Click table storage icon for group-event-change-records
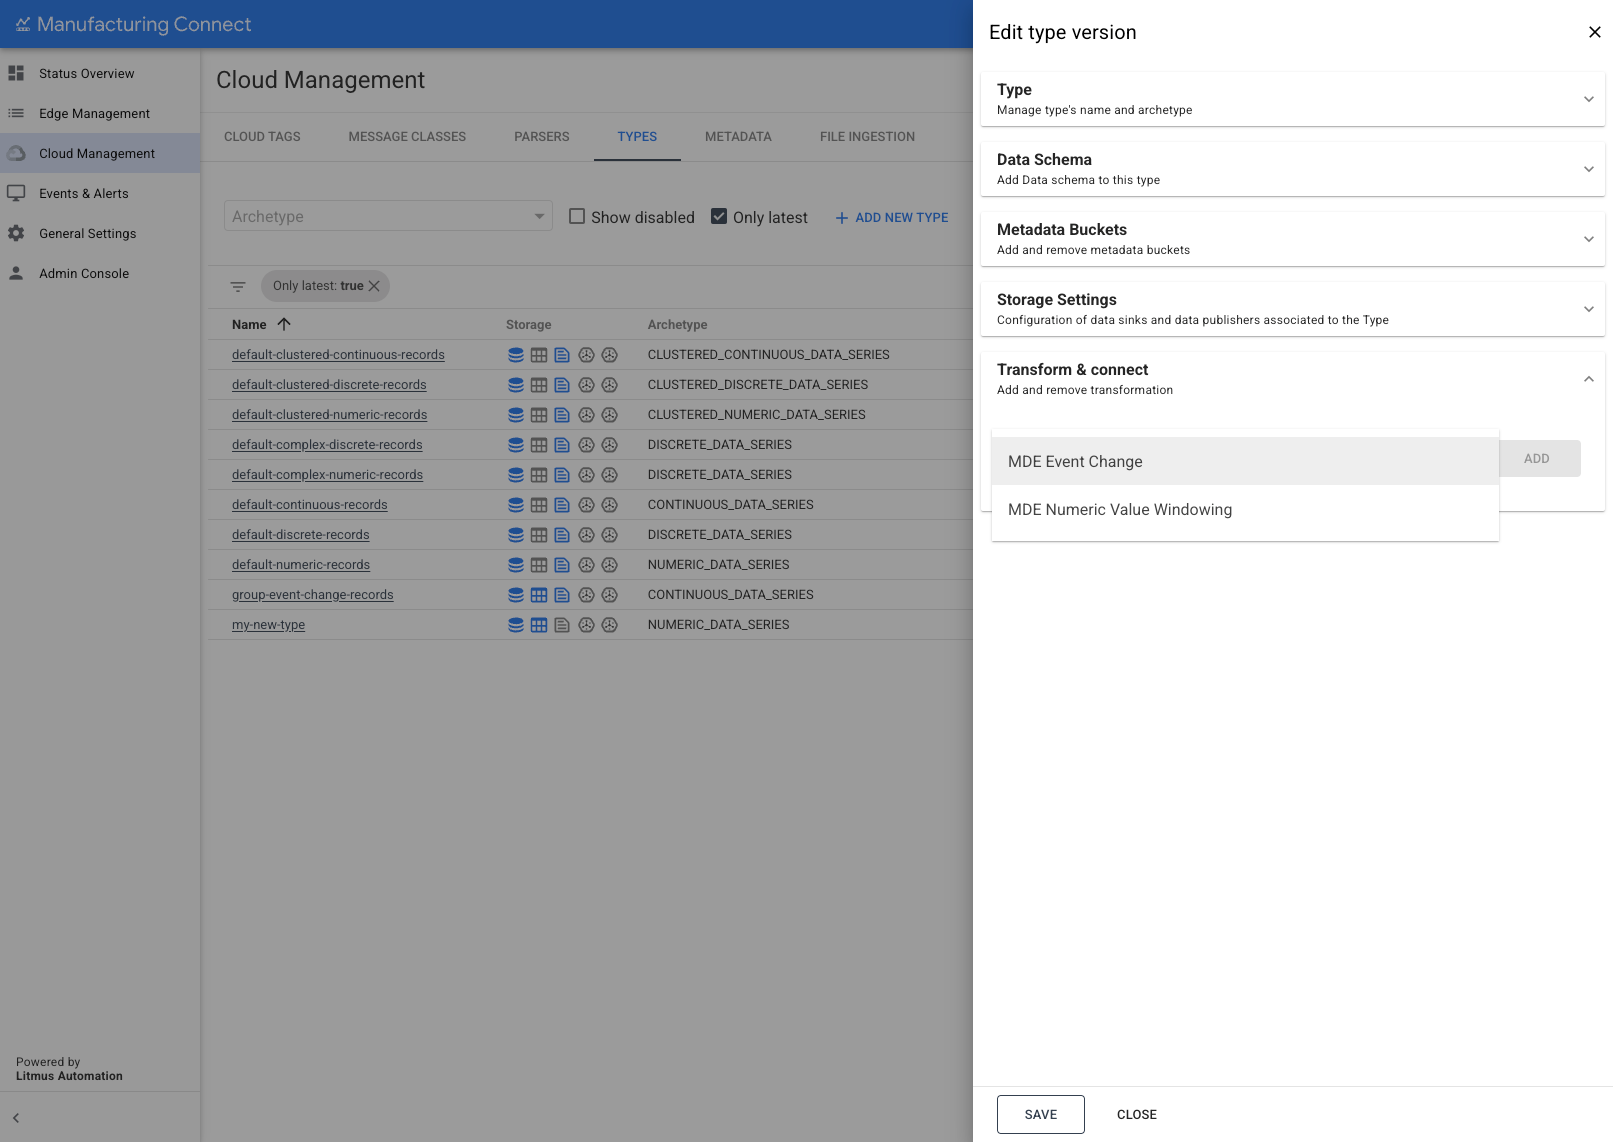The width and height of the screenshot is (1613, 1142). point(539,595)
